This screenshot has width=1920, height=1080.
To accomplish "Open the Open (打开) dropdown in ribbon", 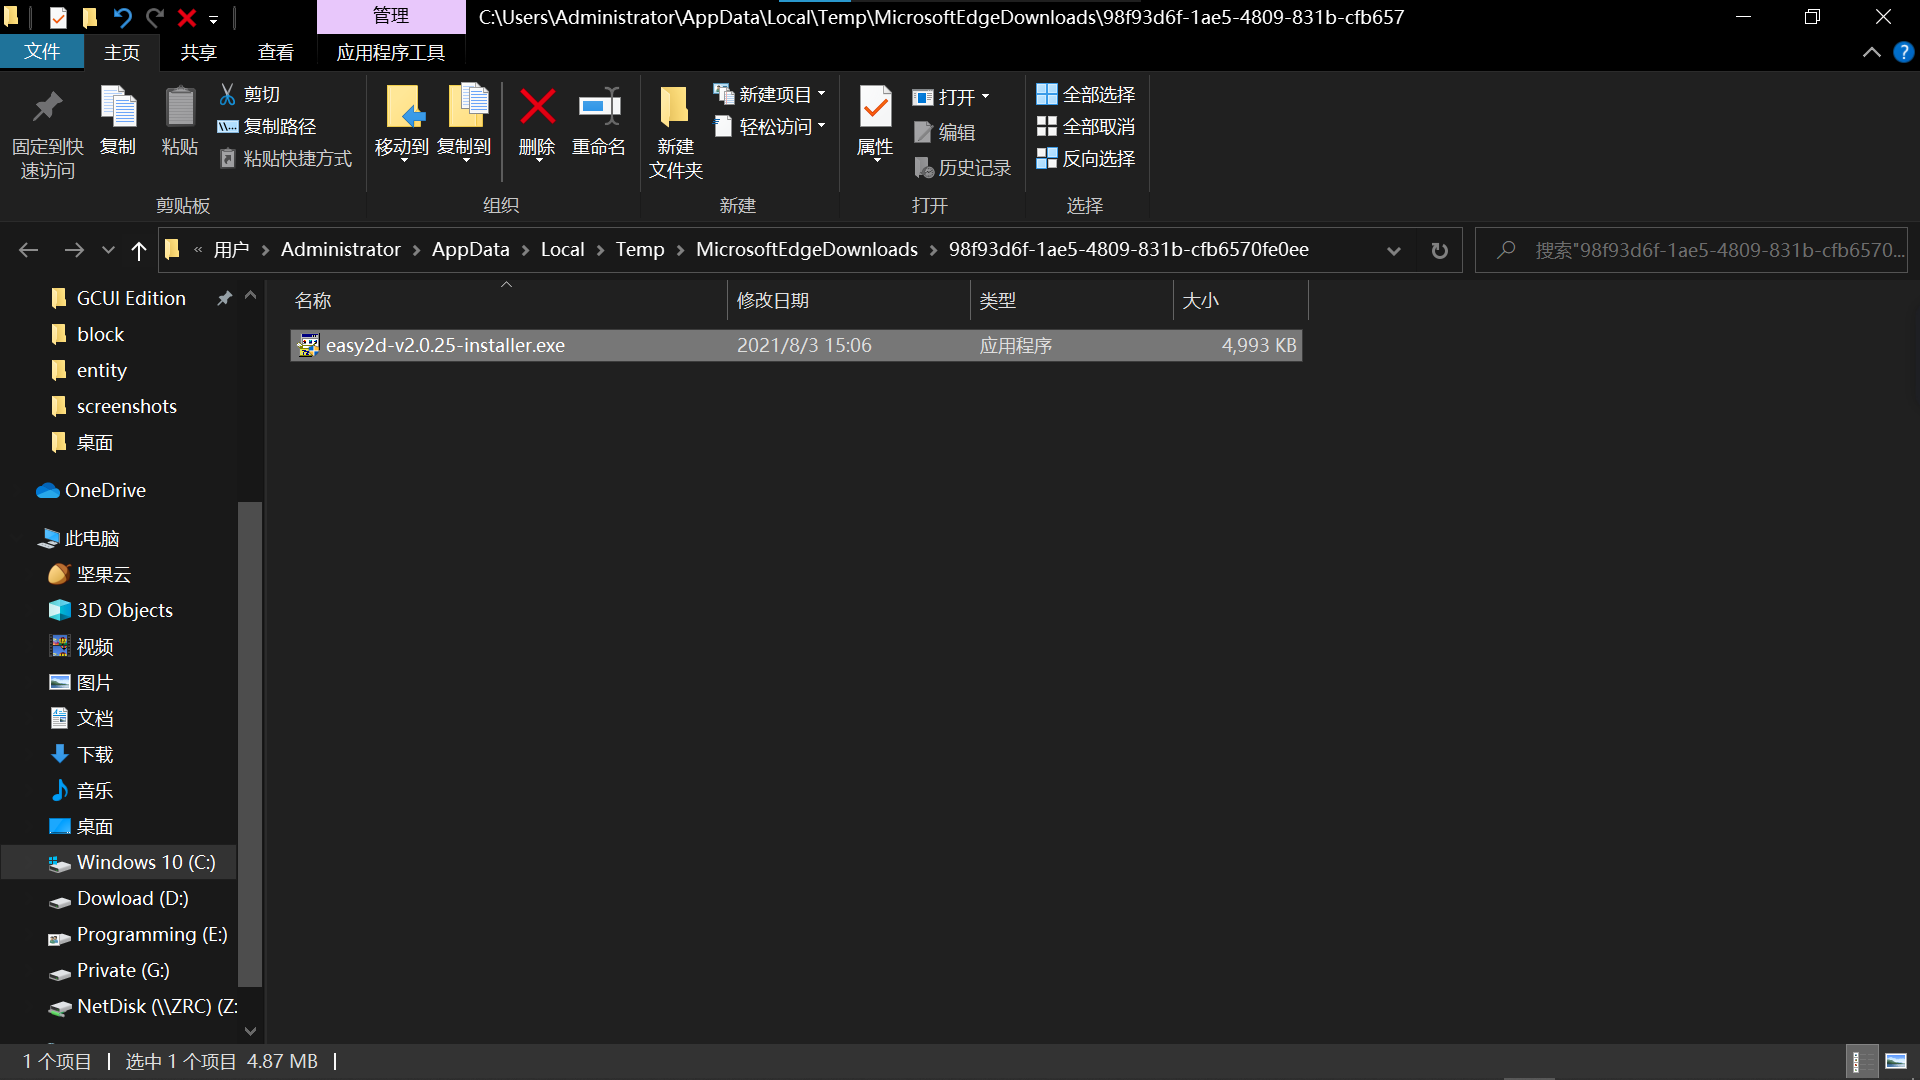I will coord(950,97).
